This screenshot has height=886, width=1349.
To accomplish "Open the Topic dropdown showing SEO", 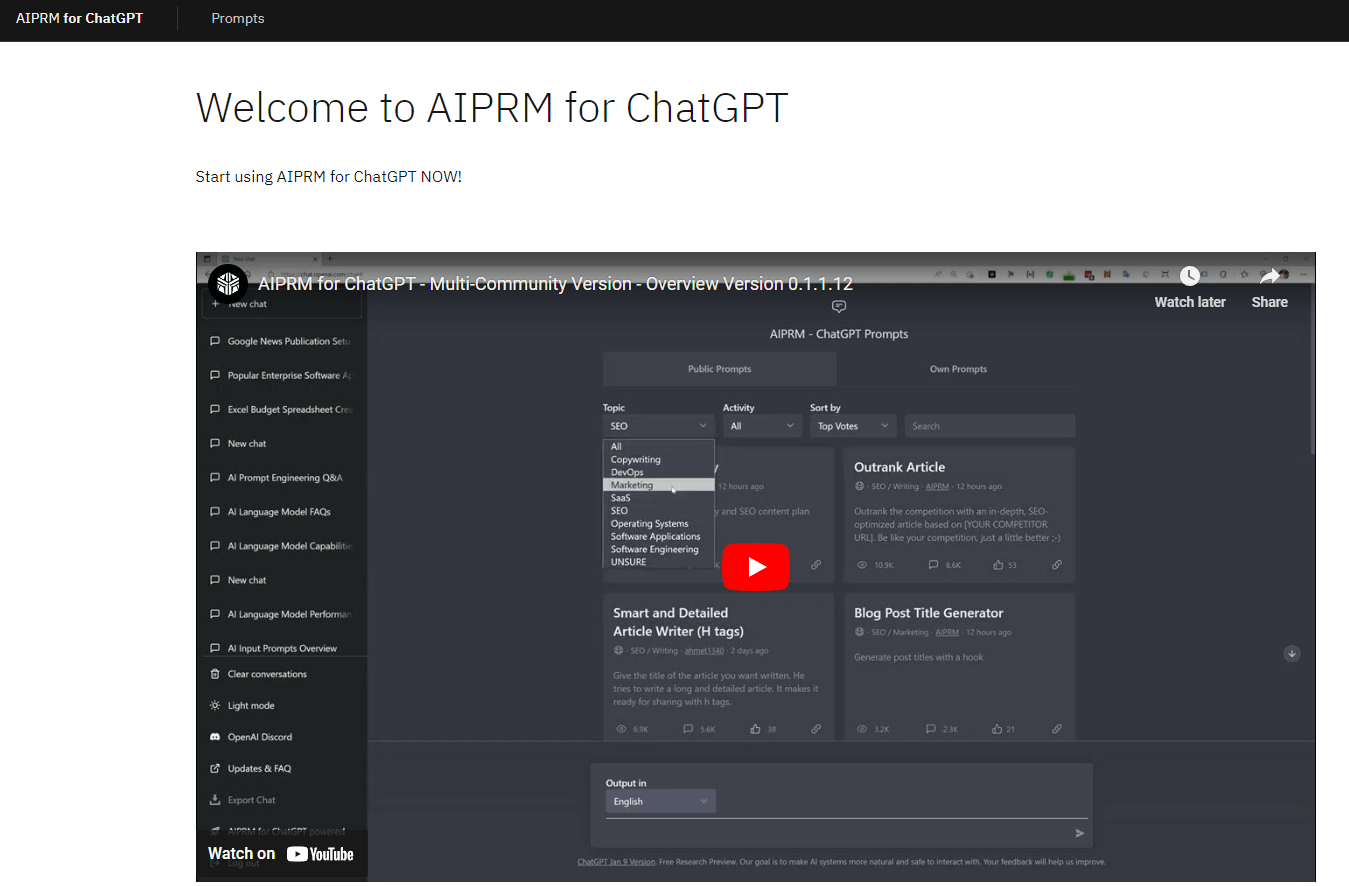I will click(x=658, y=426).
